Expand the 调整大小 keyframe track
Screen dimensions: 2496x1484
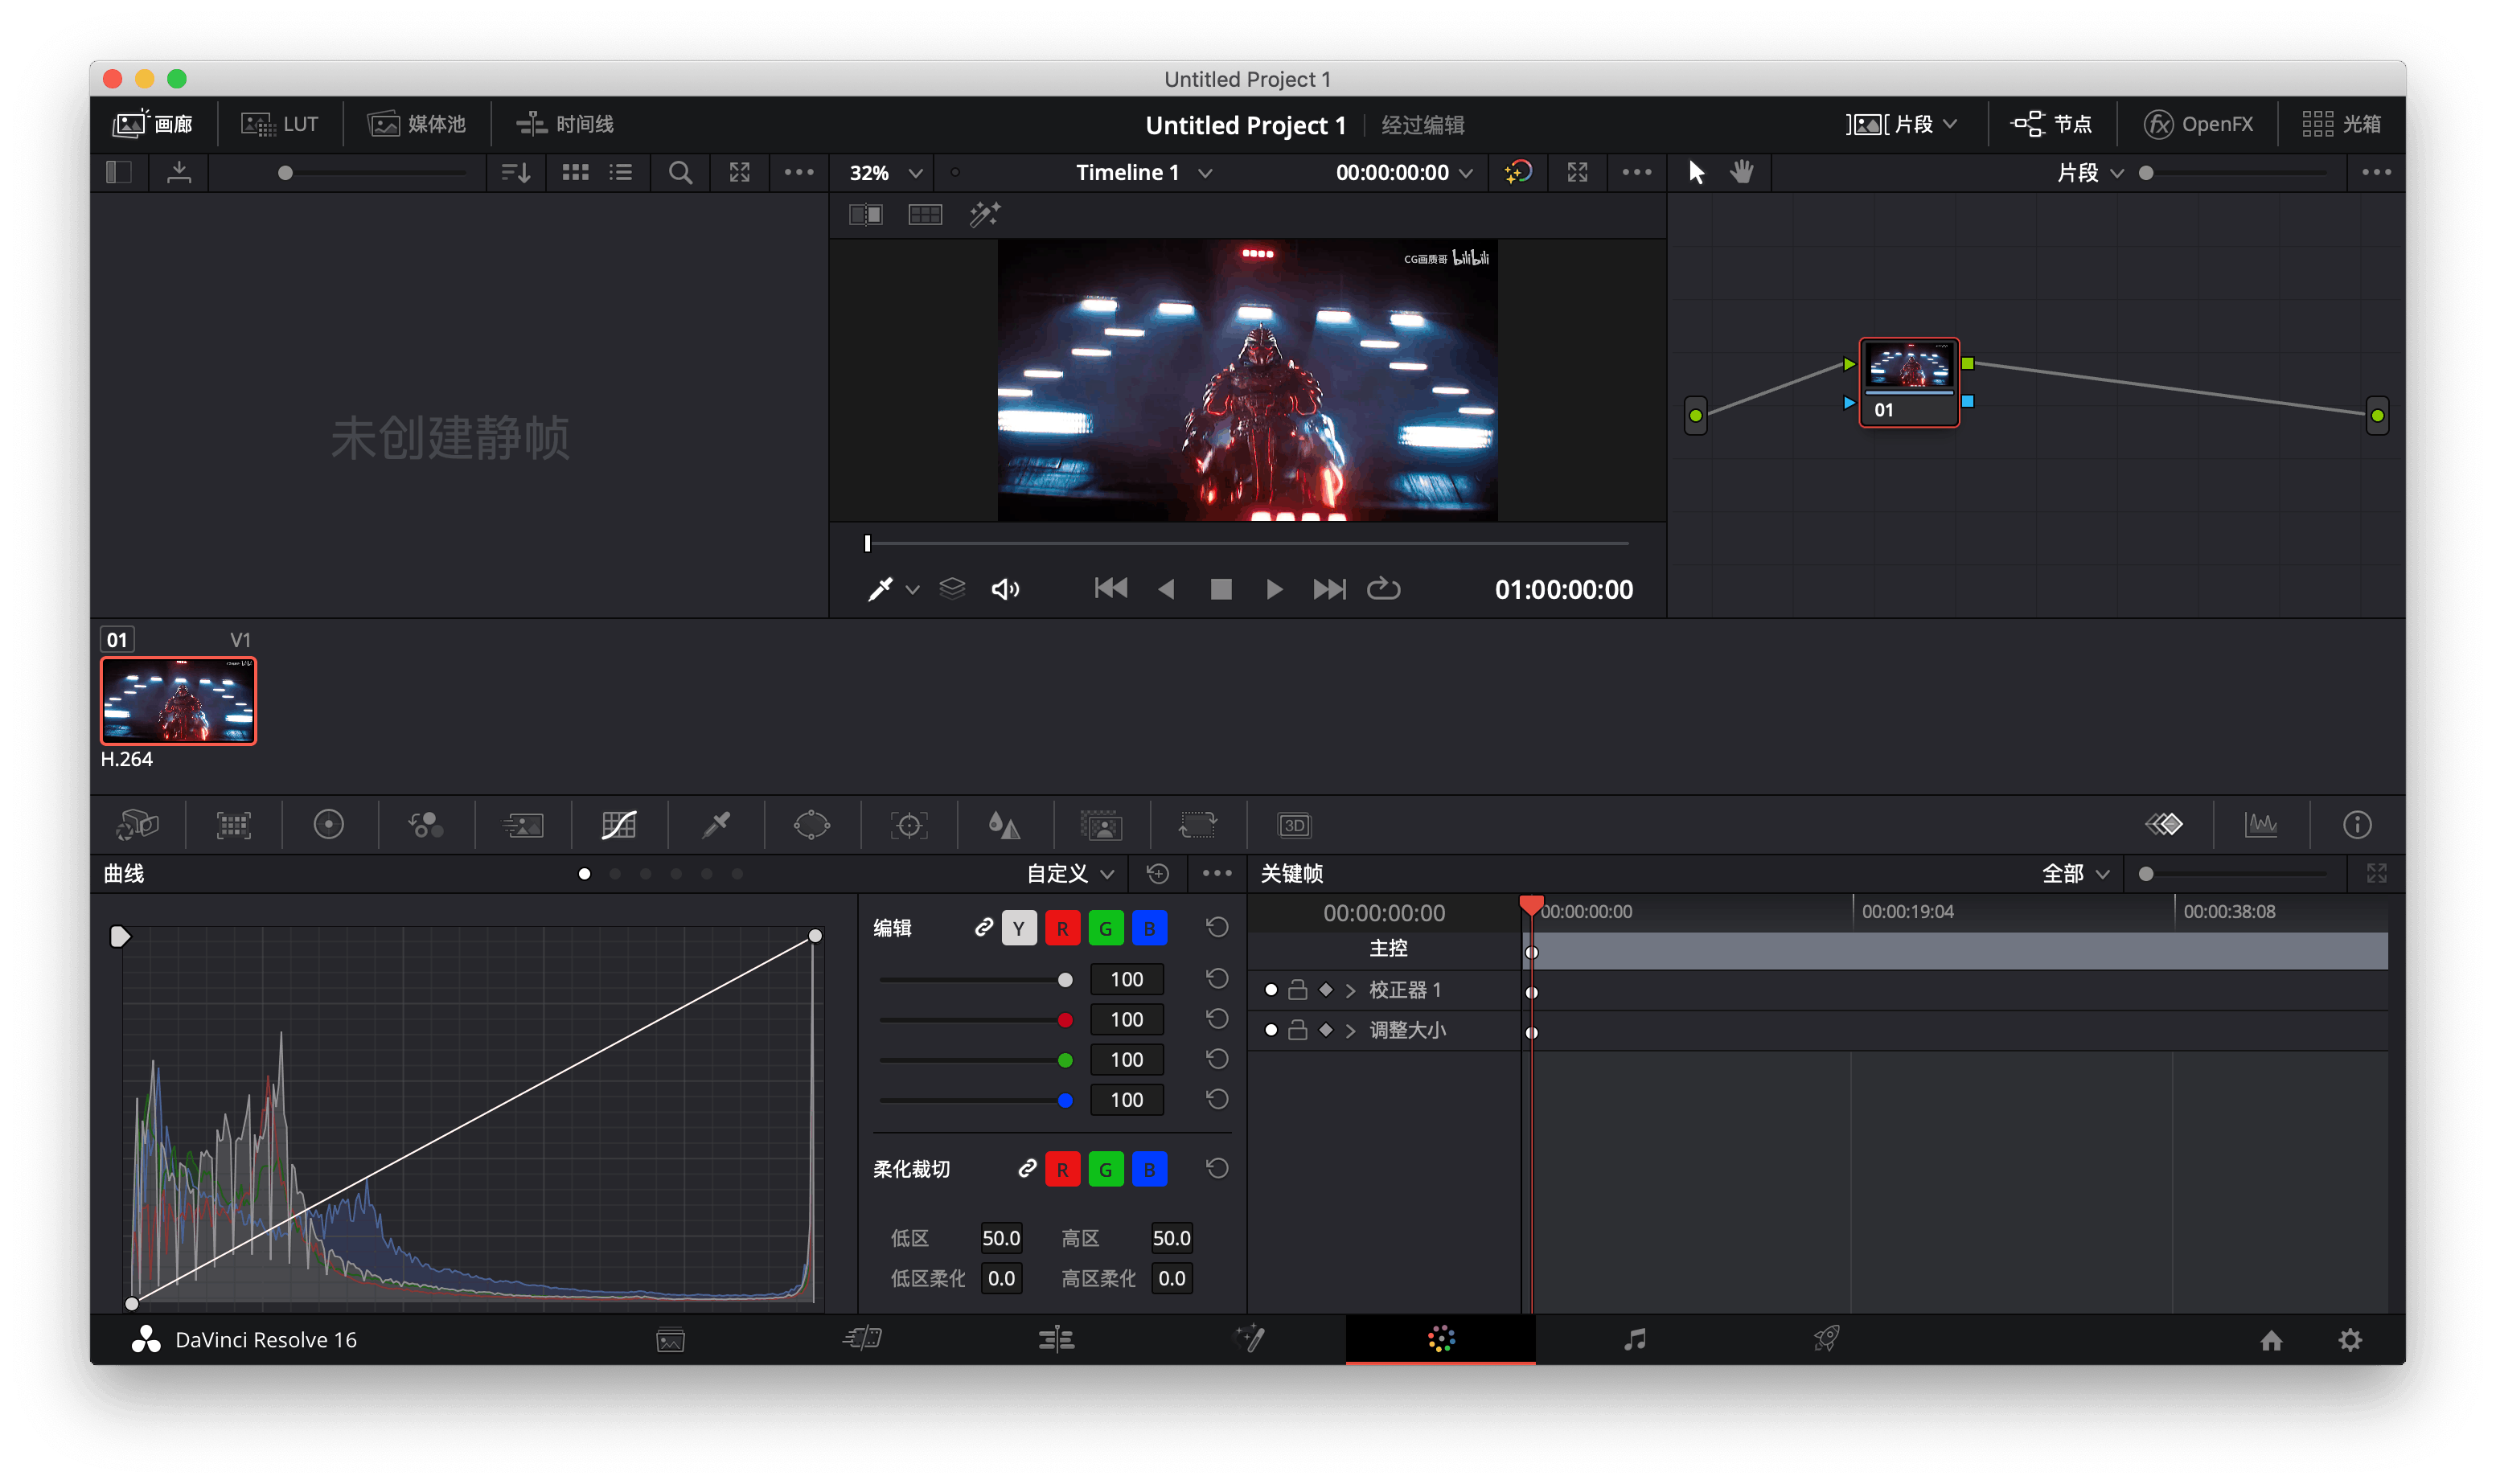pos(1350,1031)
